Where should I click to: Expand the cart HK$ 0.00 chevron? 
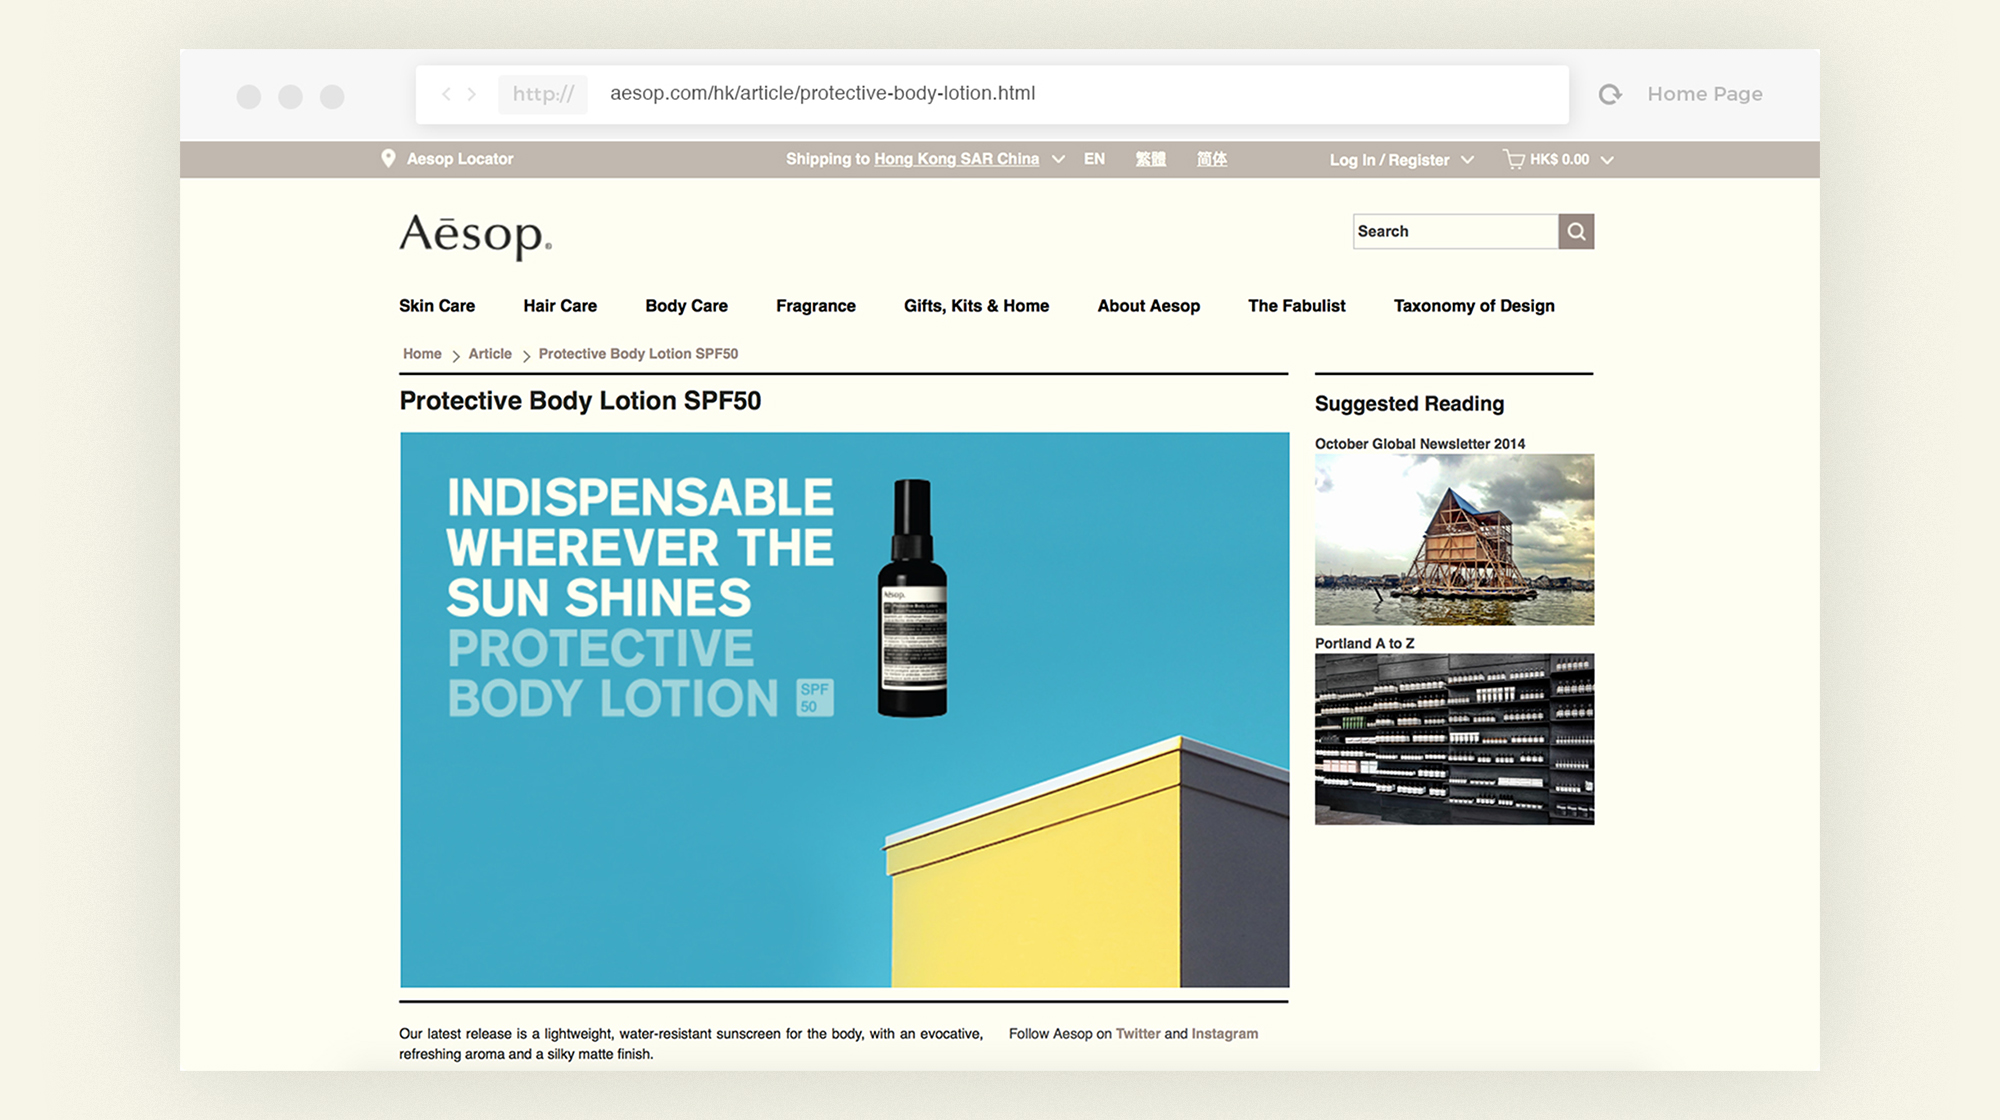point(1607,160)
